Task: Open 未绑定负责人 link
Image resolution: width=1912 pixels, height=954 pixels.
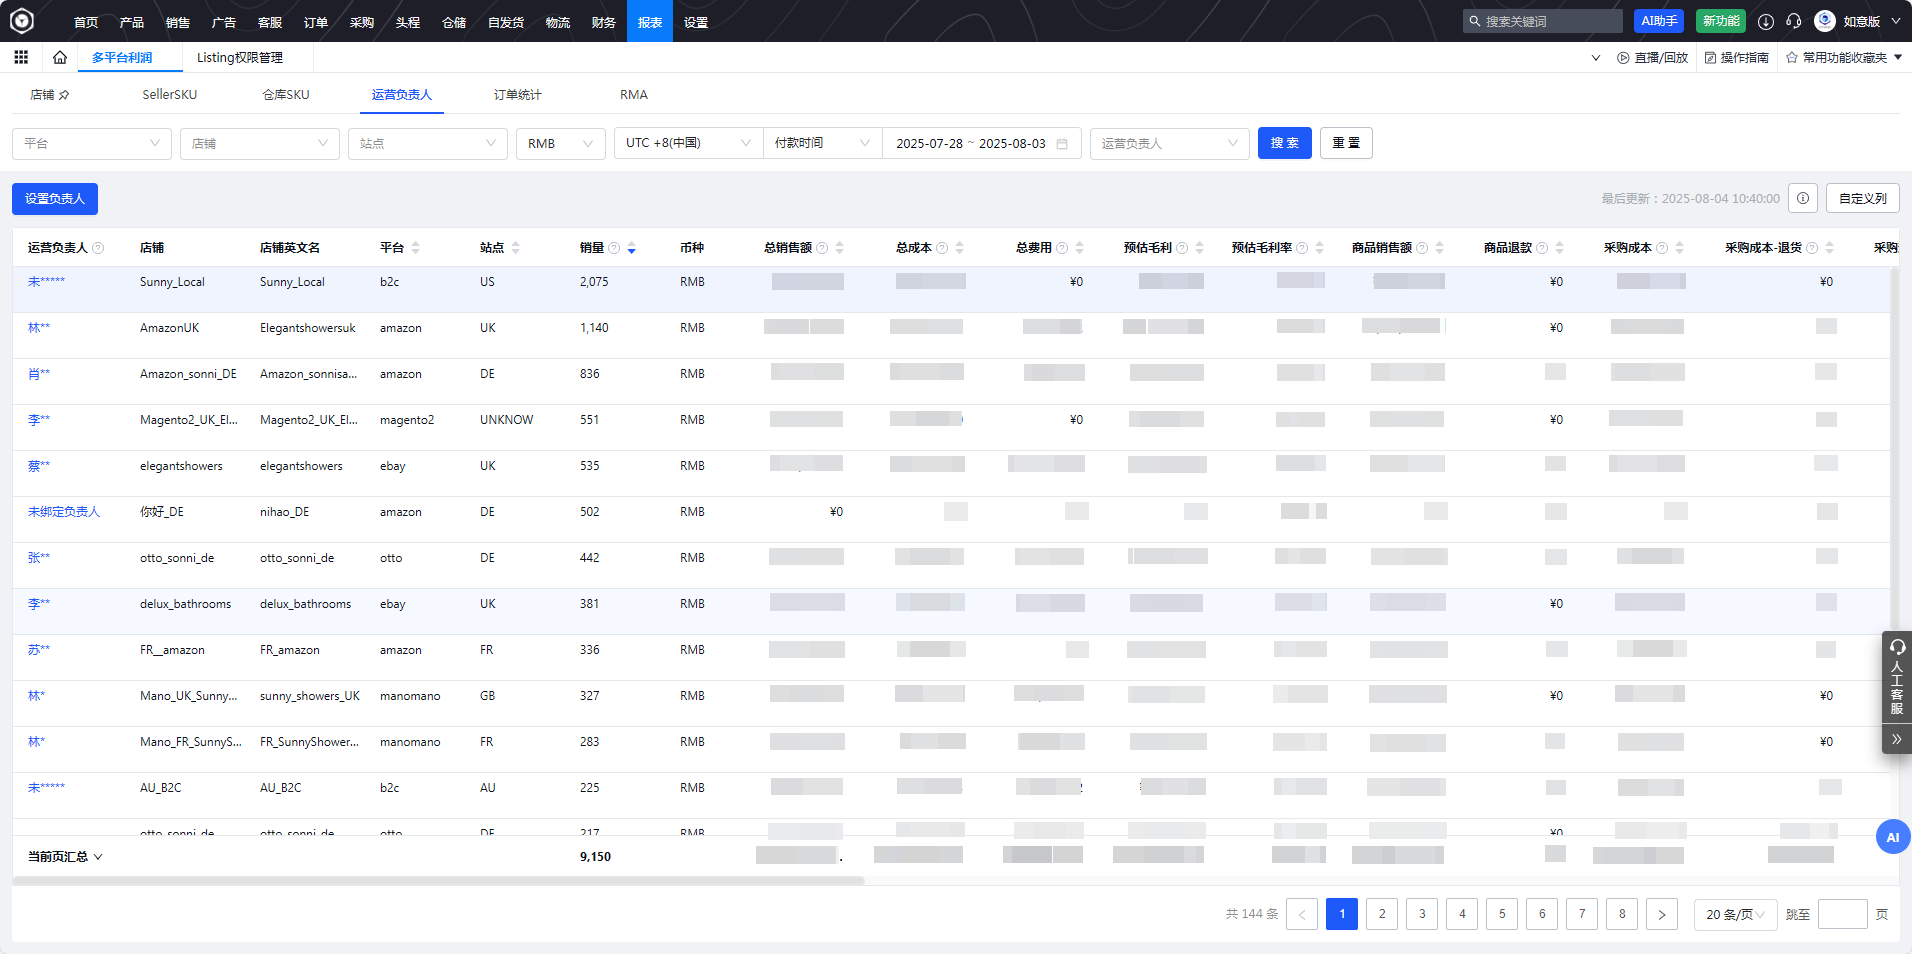Action: coord(64,512)
